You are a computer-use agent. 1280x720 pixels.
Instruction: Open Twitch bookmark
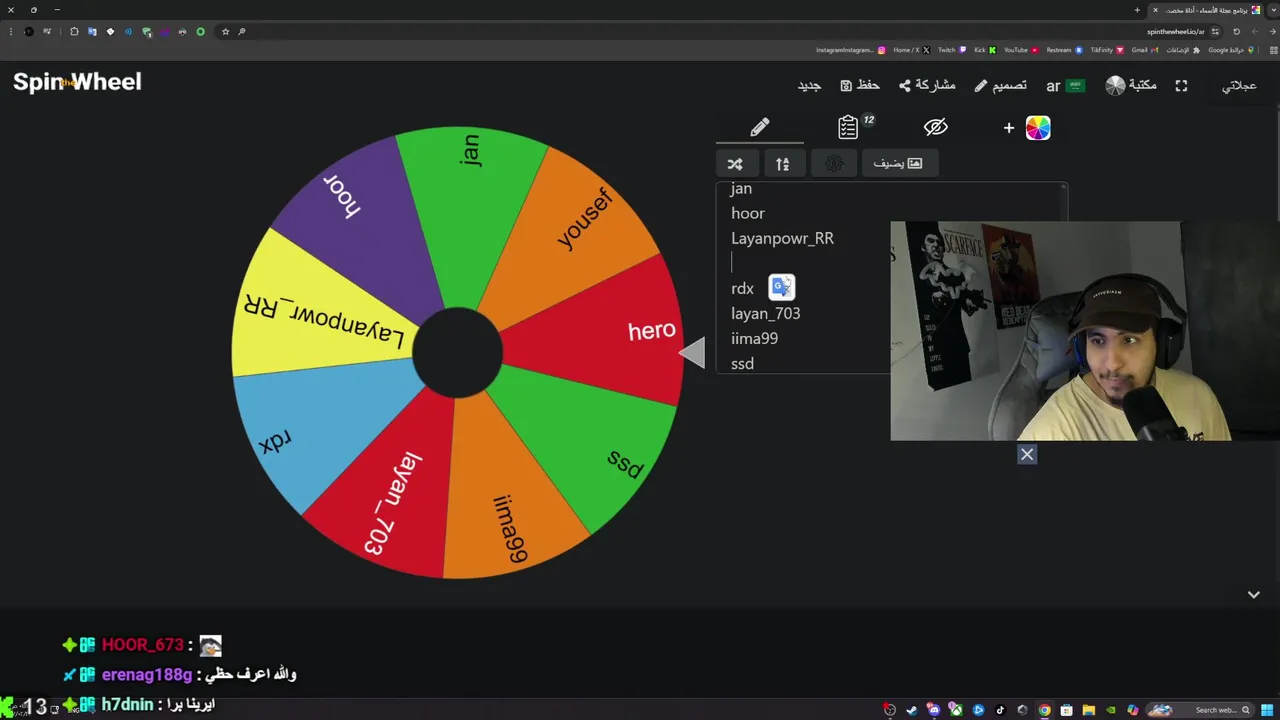[x=952, y=50]
